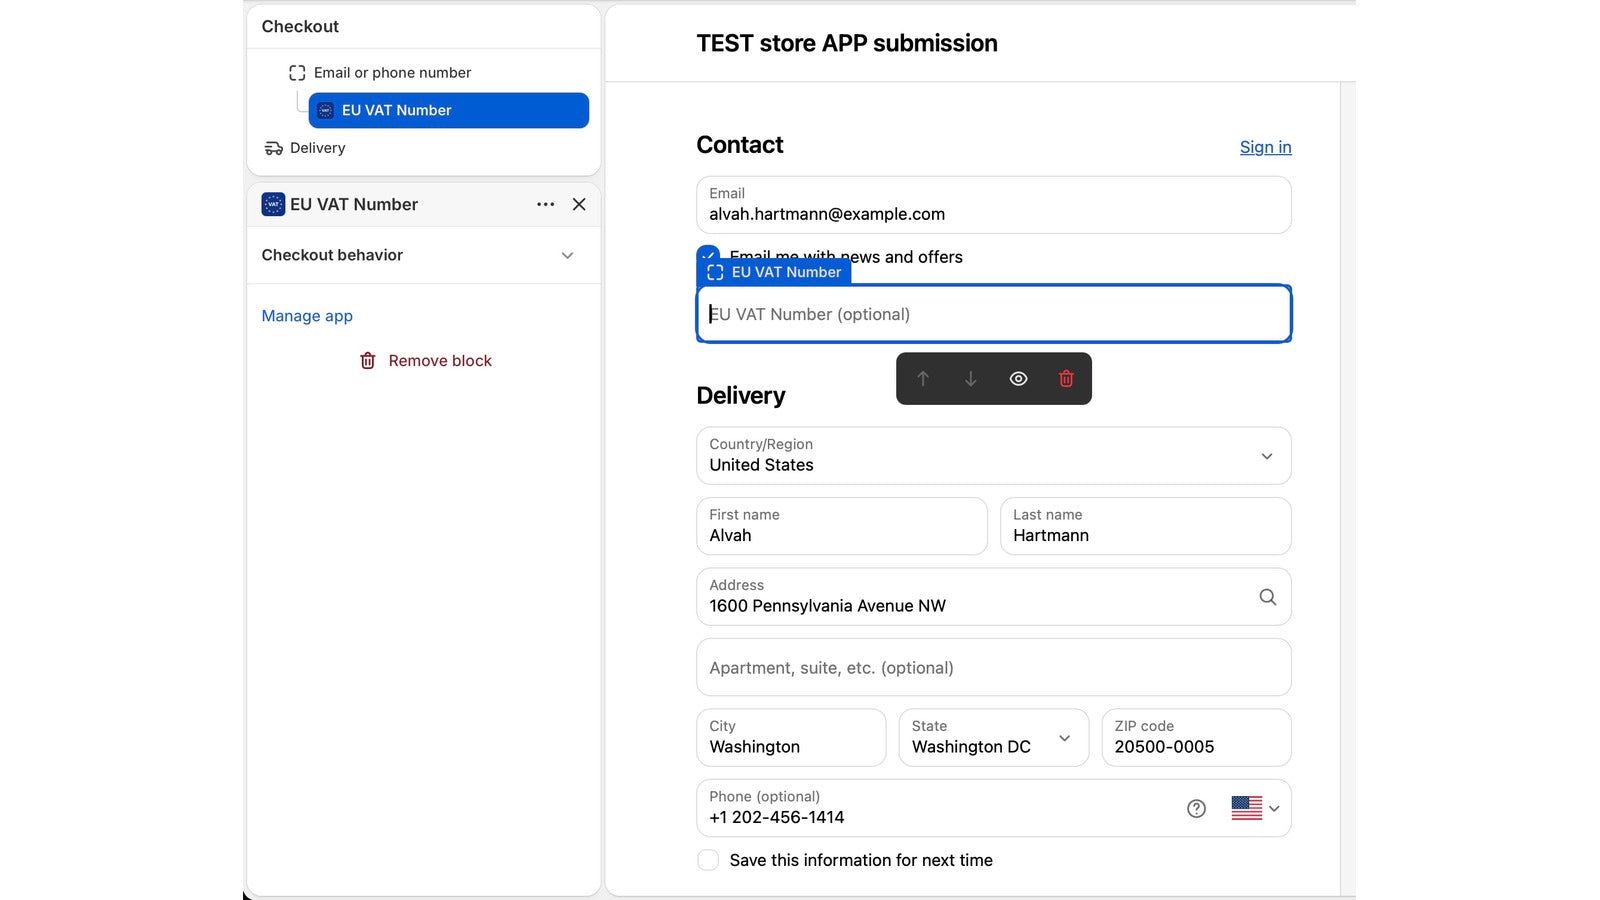This screenshot has width=1600, height=900.
Task: Open the US flag country code selector
Action: [x=1255, y=808]
